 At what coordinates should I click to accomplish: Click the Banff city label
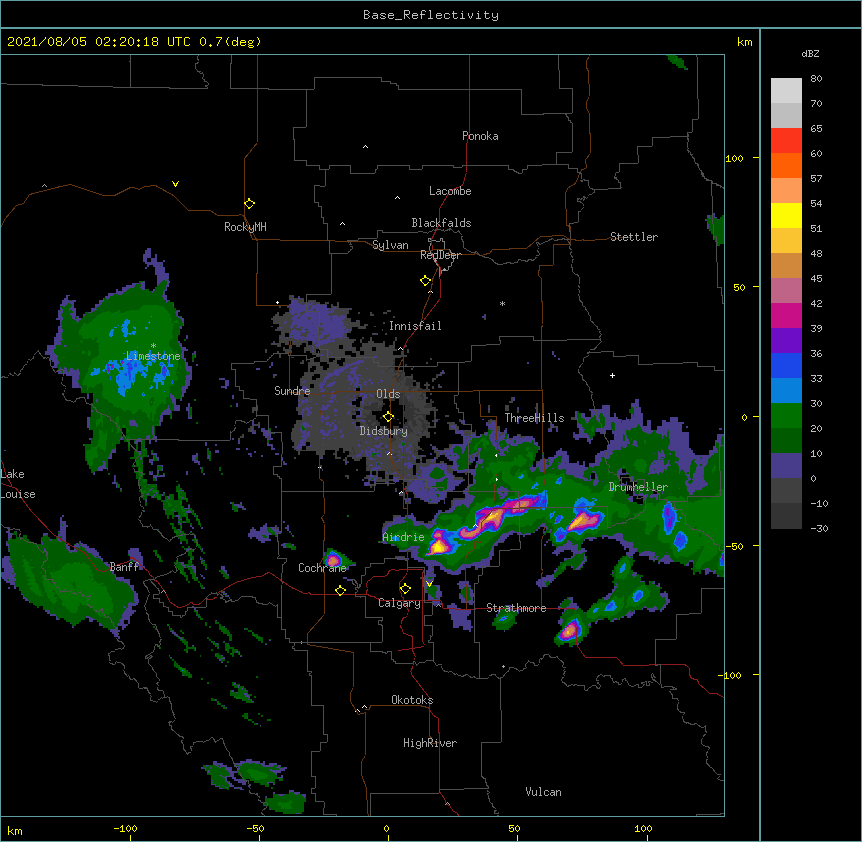[x=125, y=567]
